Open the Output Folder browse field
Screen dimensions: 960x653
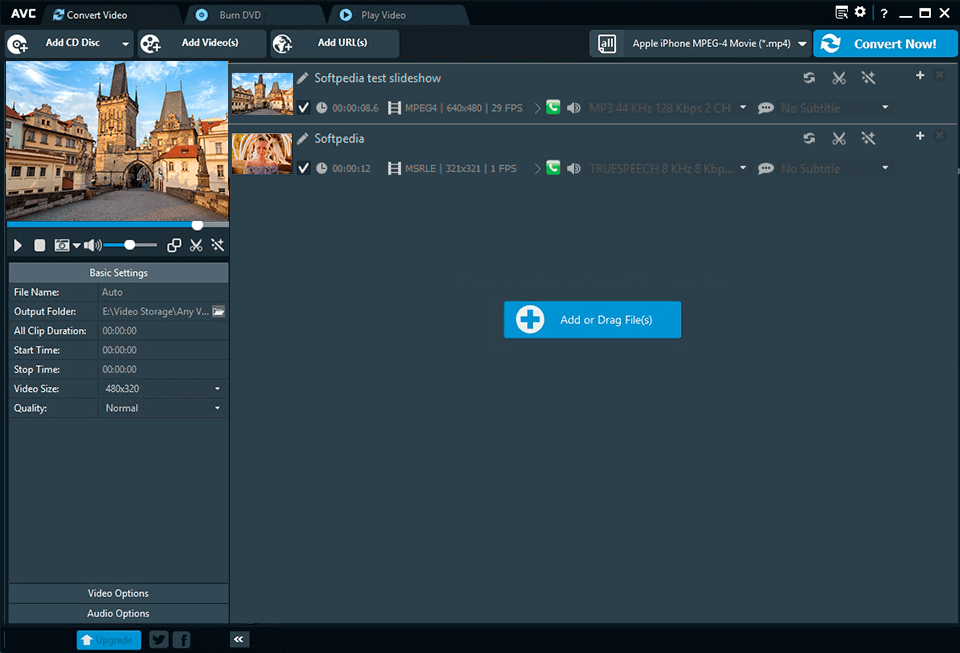(x=218, y=311)
